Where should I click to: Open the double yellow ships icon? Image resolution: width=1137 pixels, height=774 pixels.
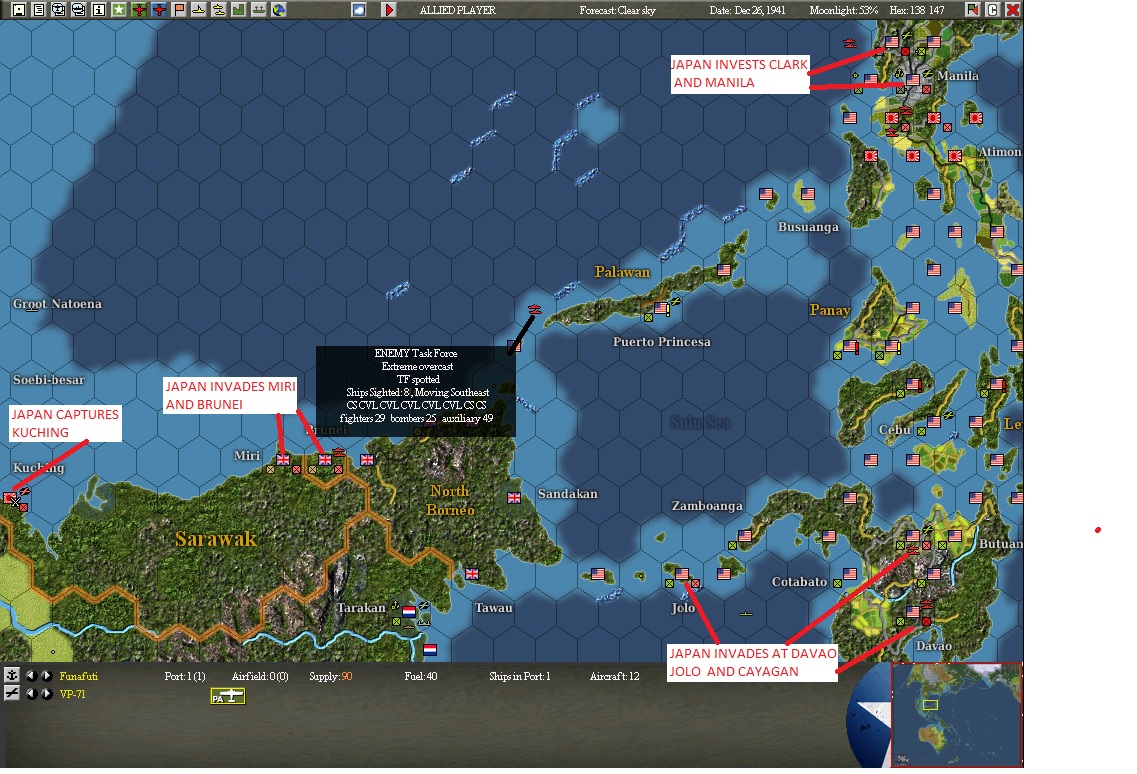tap(218, 9)
